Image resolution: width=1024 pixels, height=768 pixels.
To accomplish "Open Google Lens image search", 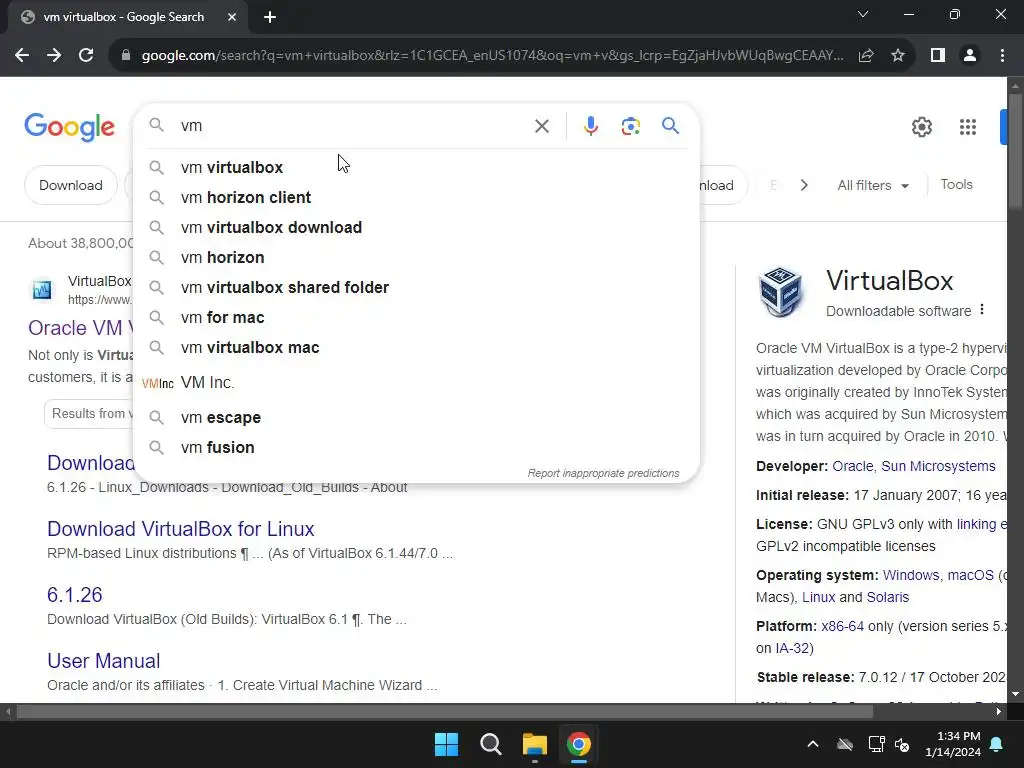I will [630, 126].
